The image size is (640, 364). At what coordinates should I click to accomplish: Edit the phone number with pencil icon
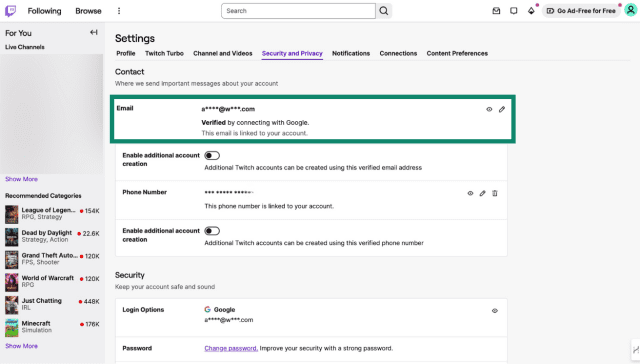click(482, 193)
